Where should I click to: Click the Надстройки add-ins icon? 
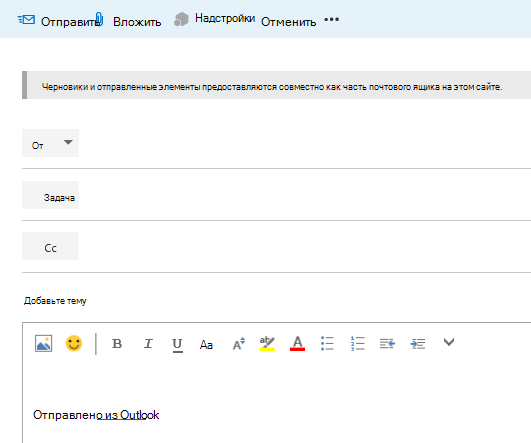[x=181, y=19]
